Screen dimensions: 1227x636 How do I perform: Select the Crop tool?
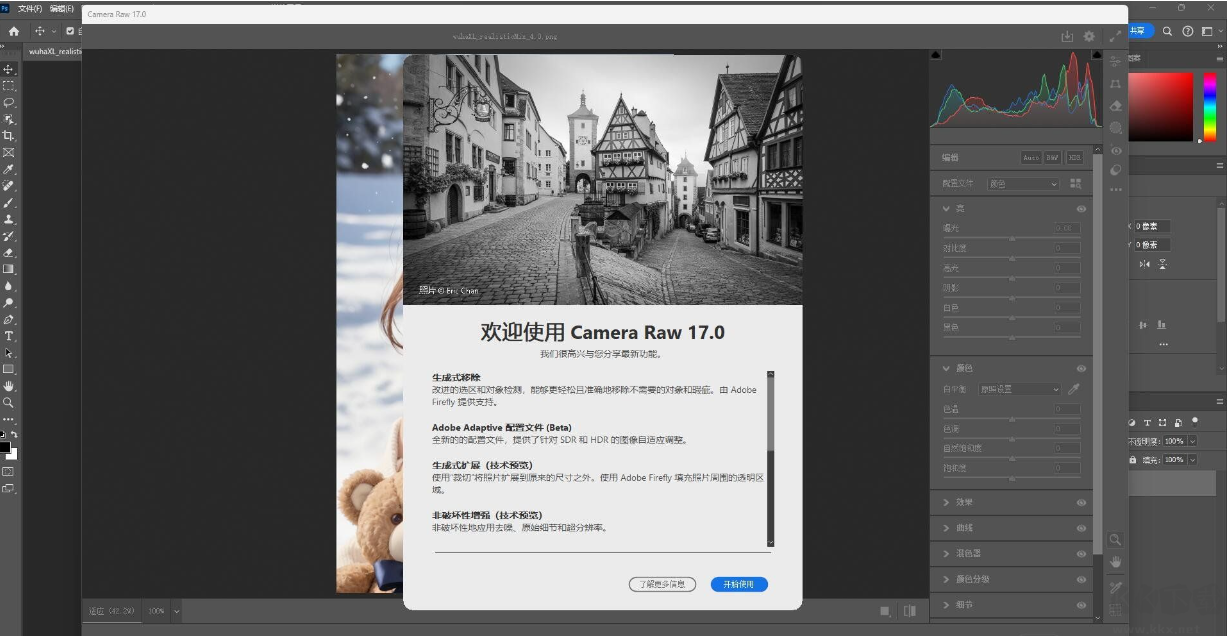pos(9,135)
